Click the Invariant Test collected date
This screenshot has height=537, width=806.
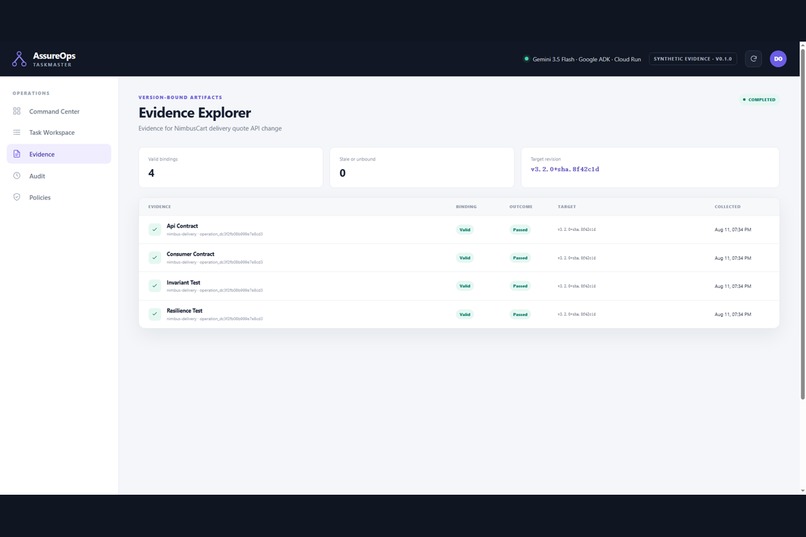pyautogui.click(x=732, y=286)
